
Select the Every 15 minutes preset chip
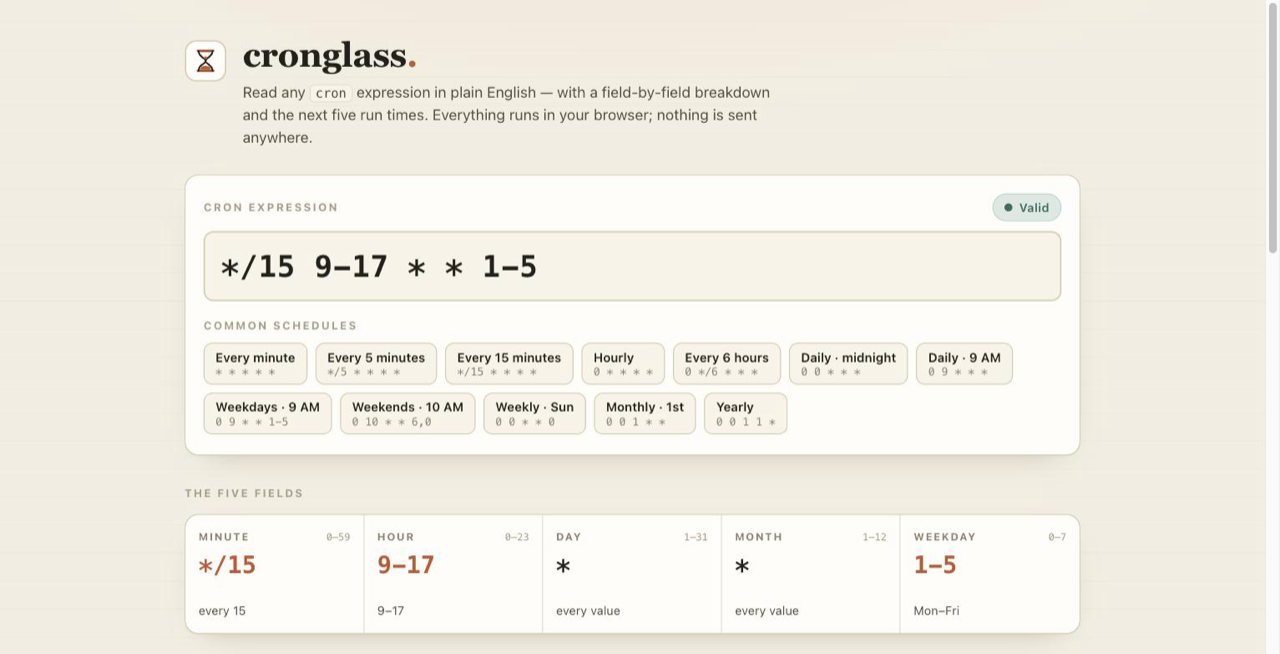tap(509, 364)
